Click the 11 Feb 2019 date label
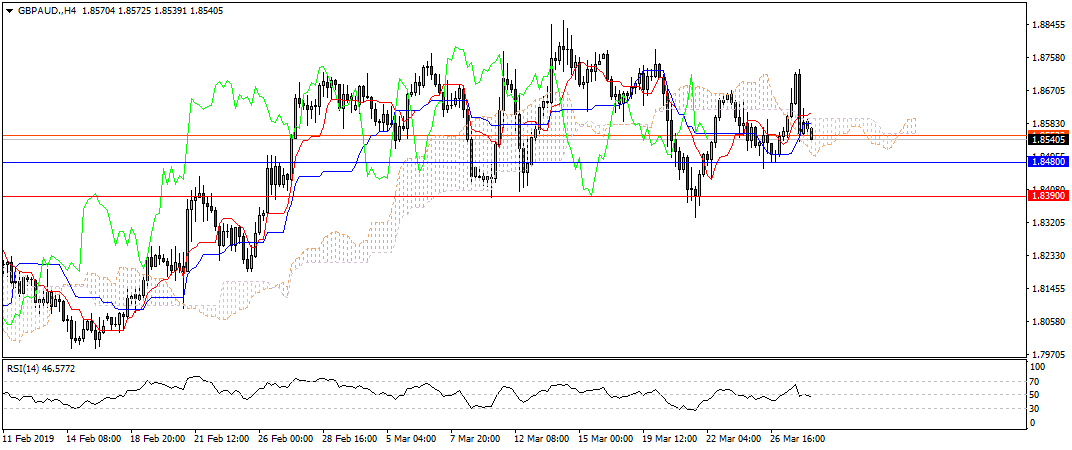The image size is (1072, 450). click(x=28, y=438)
